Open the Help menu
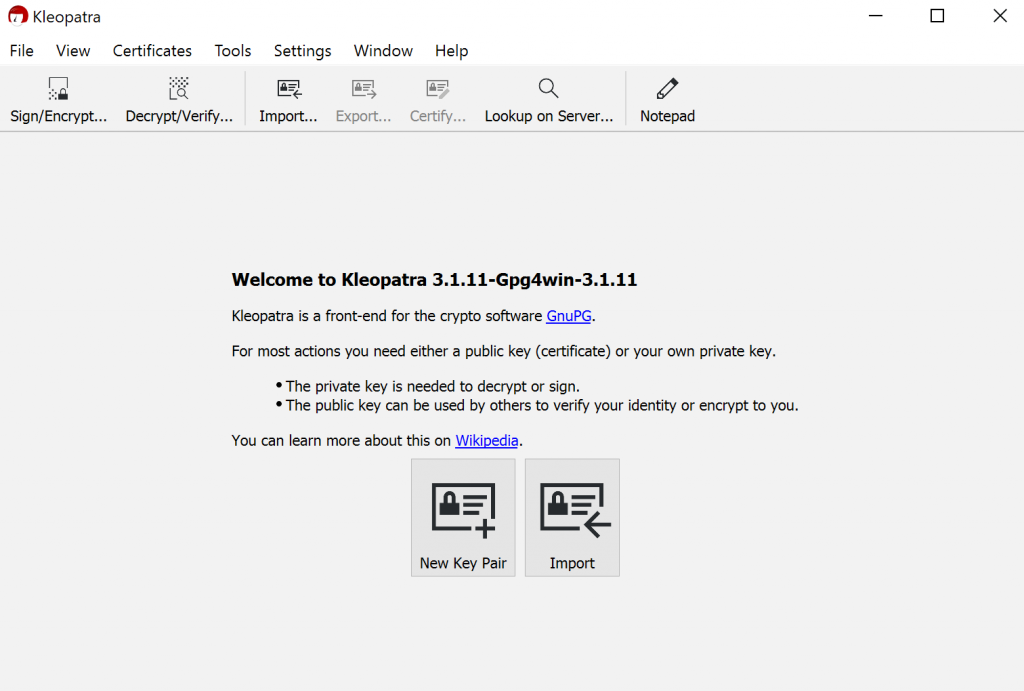Viewport: 1024px width, 691px height. (451, 51)
